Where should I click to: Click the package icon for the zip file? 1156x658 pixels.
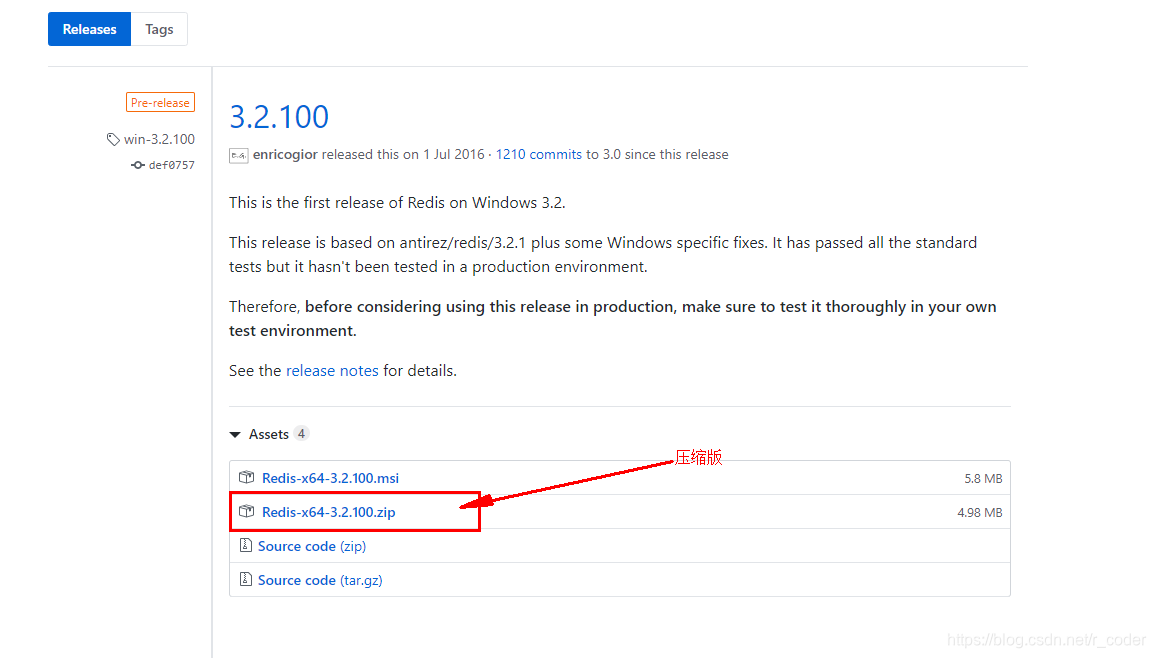(246, 511)
